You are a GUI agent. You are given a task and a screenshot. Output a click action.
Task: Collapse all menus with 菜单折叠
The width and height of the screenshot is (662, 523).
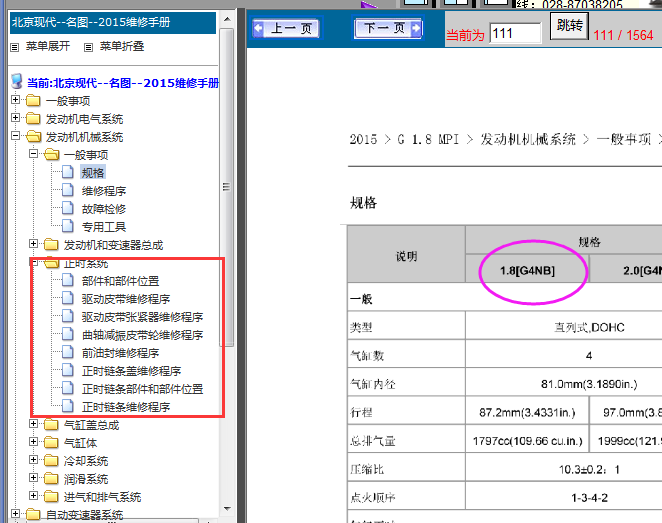[x=122, y=46]
